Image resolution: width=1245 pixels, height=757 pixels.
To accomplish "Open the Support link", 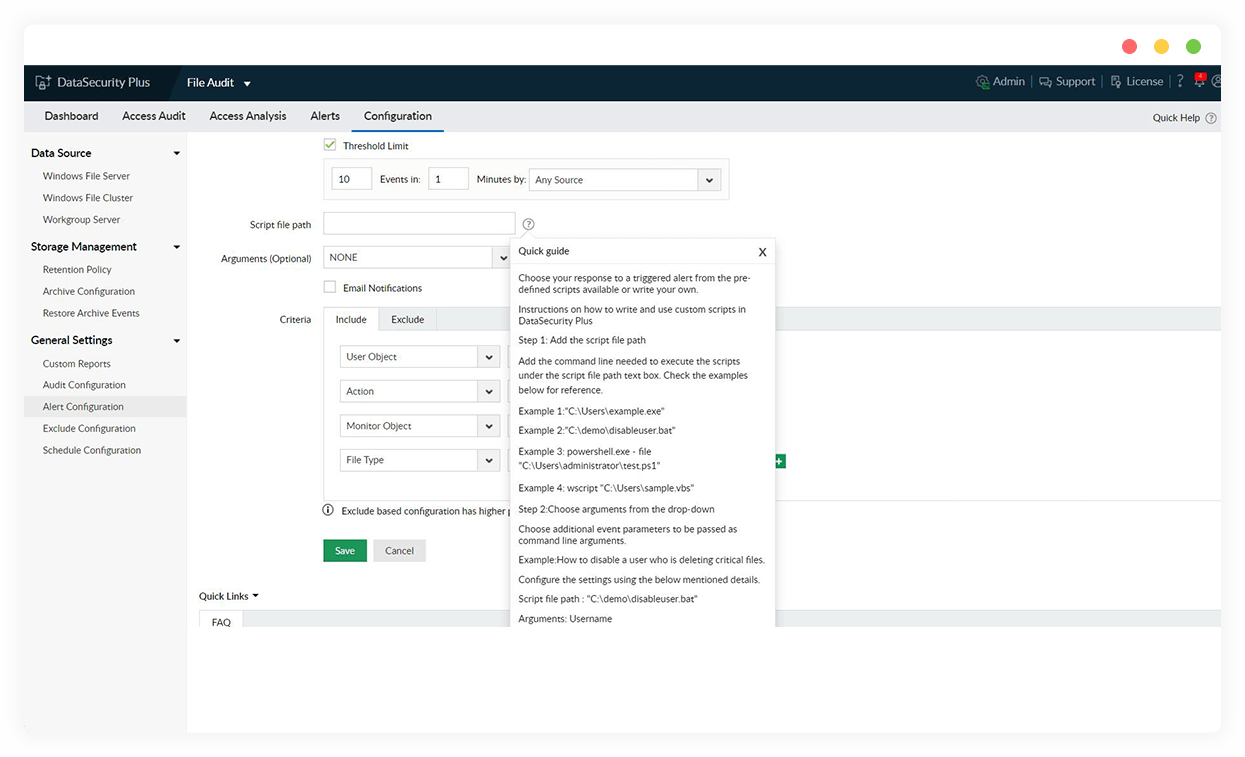I will point(1076,82).
